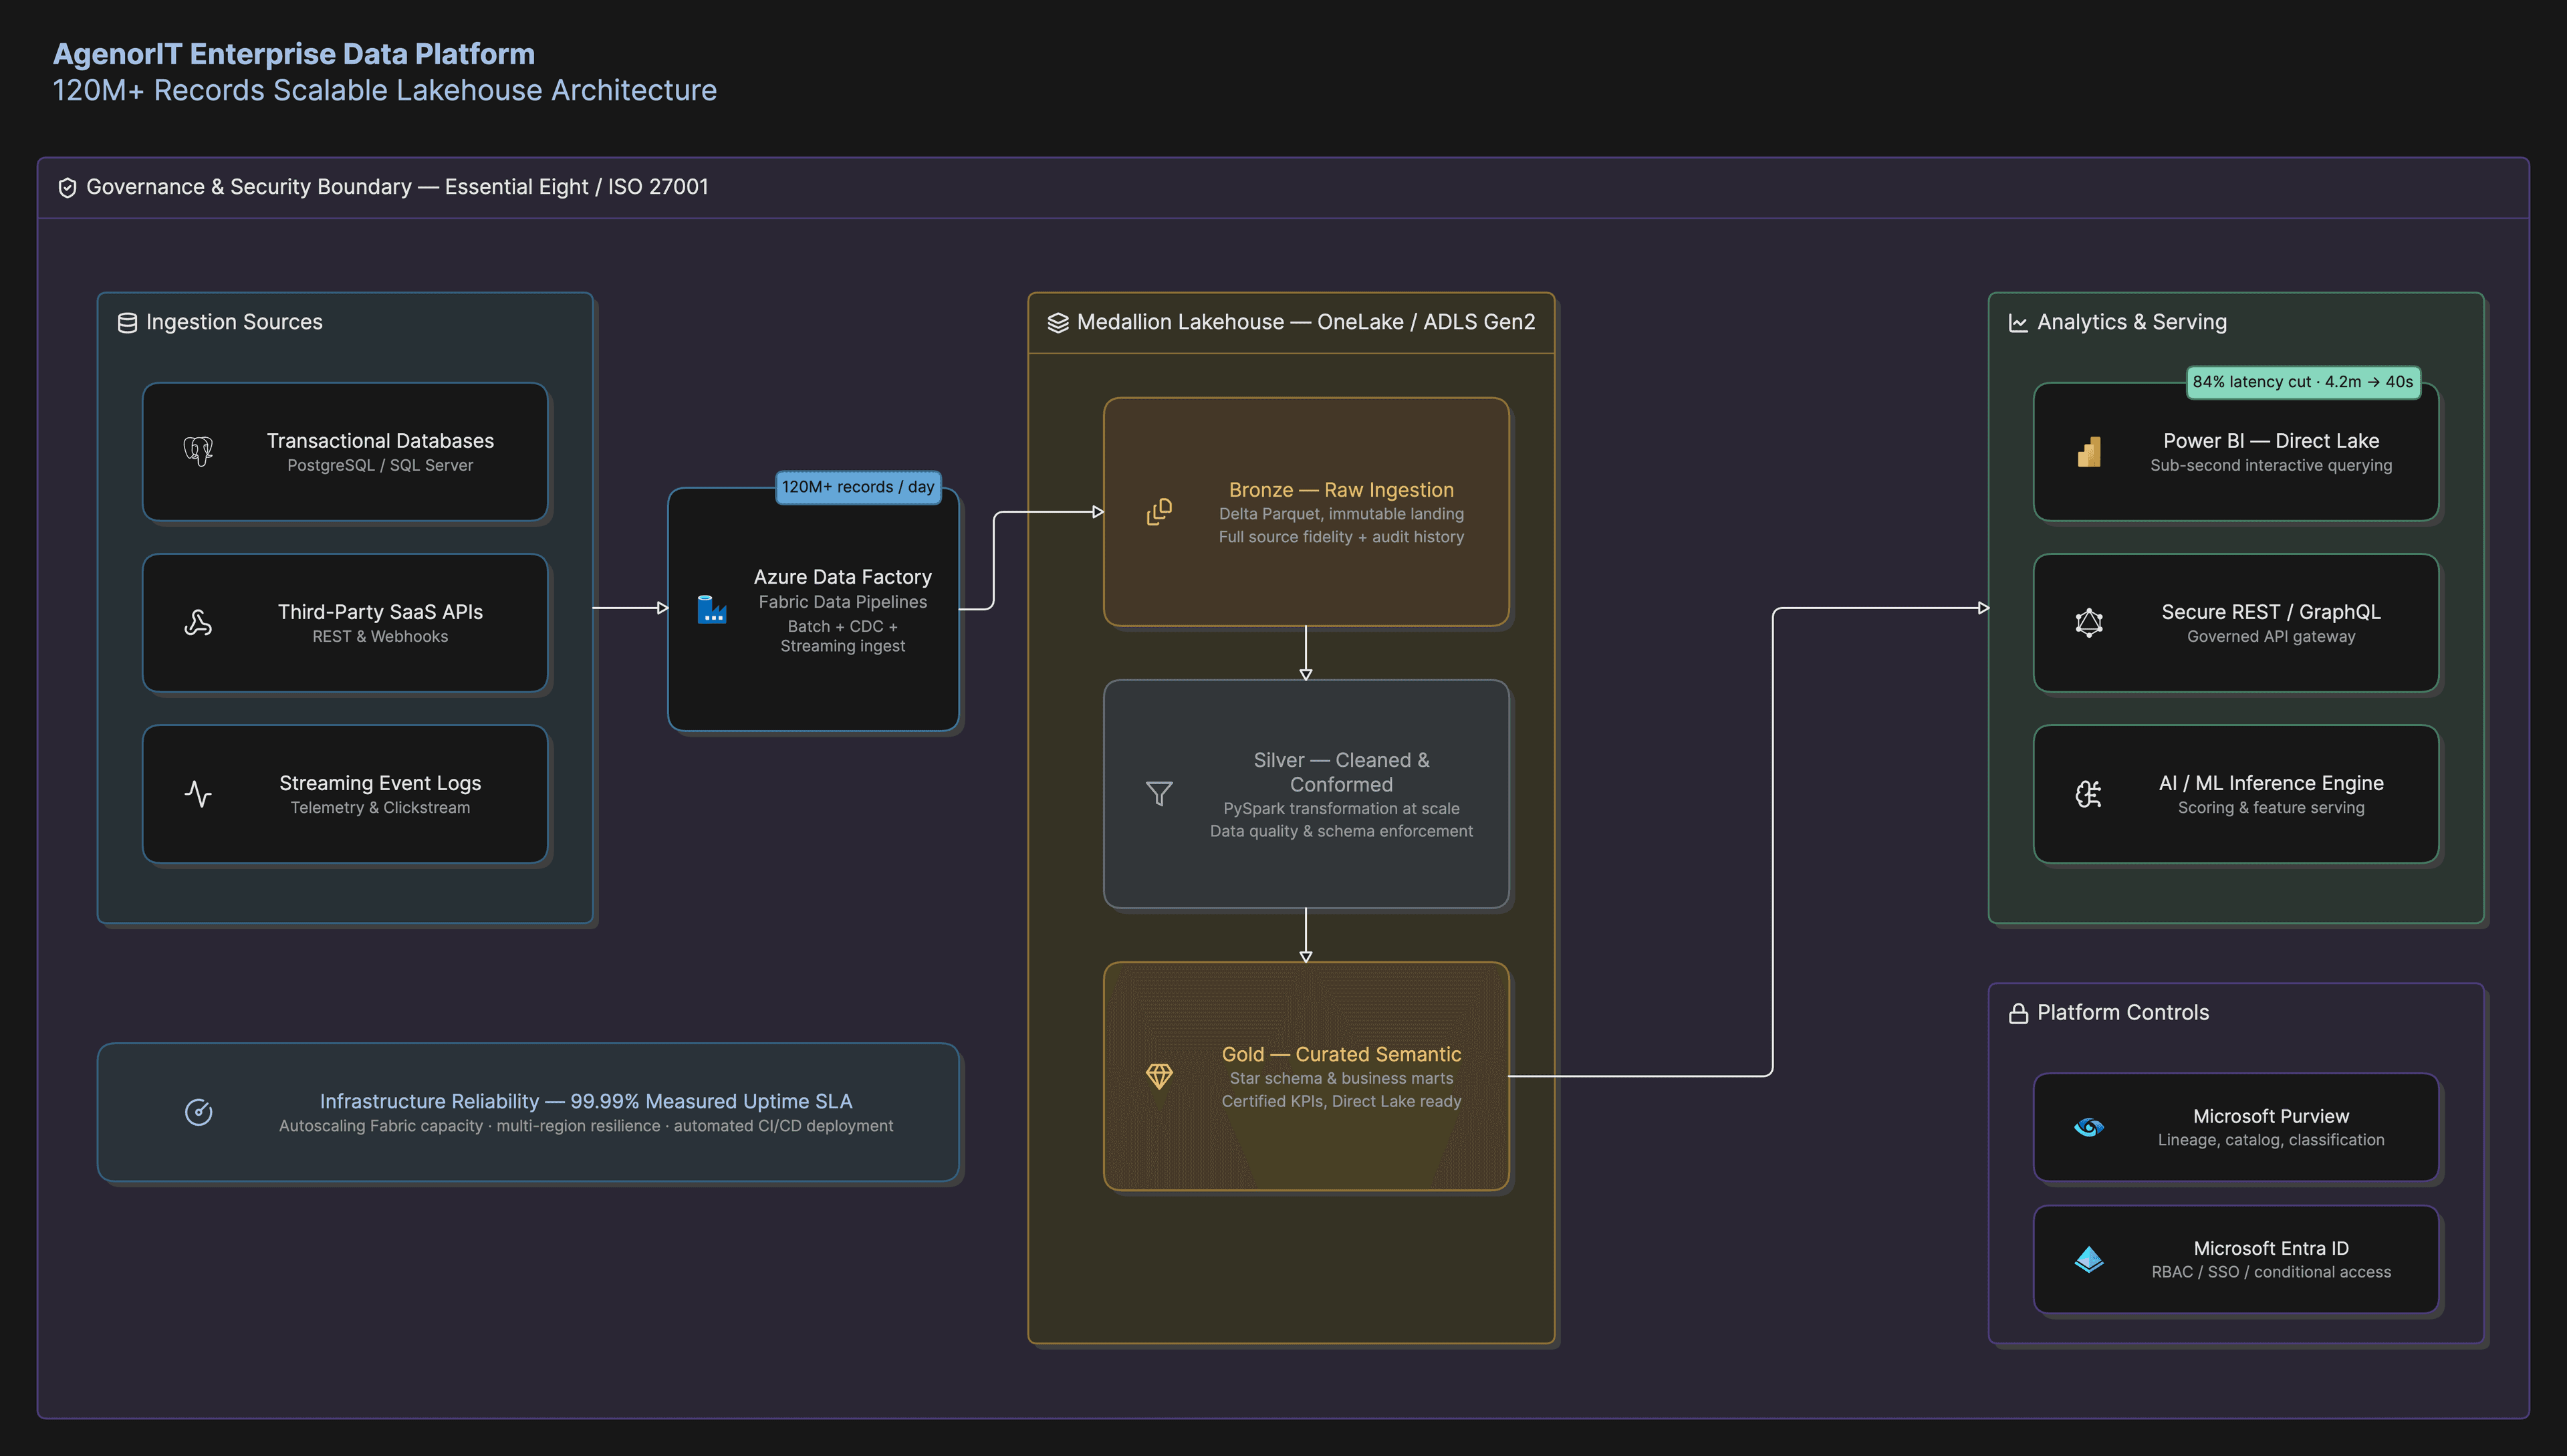Click the Gold — Curated Semantic title

coord(1341,1054)
